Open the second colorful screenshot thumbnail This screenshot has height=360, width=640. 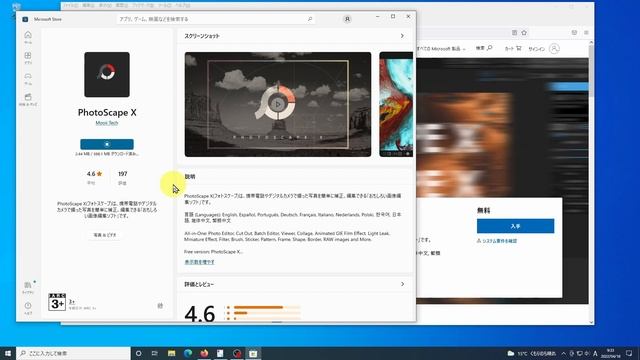pyautogui.click(x=396, y=104)
